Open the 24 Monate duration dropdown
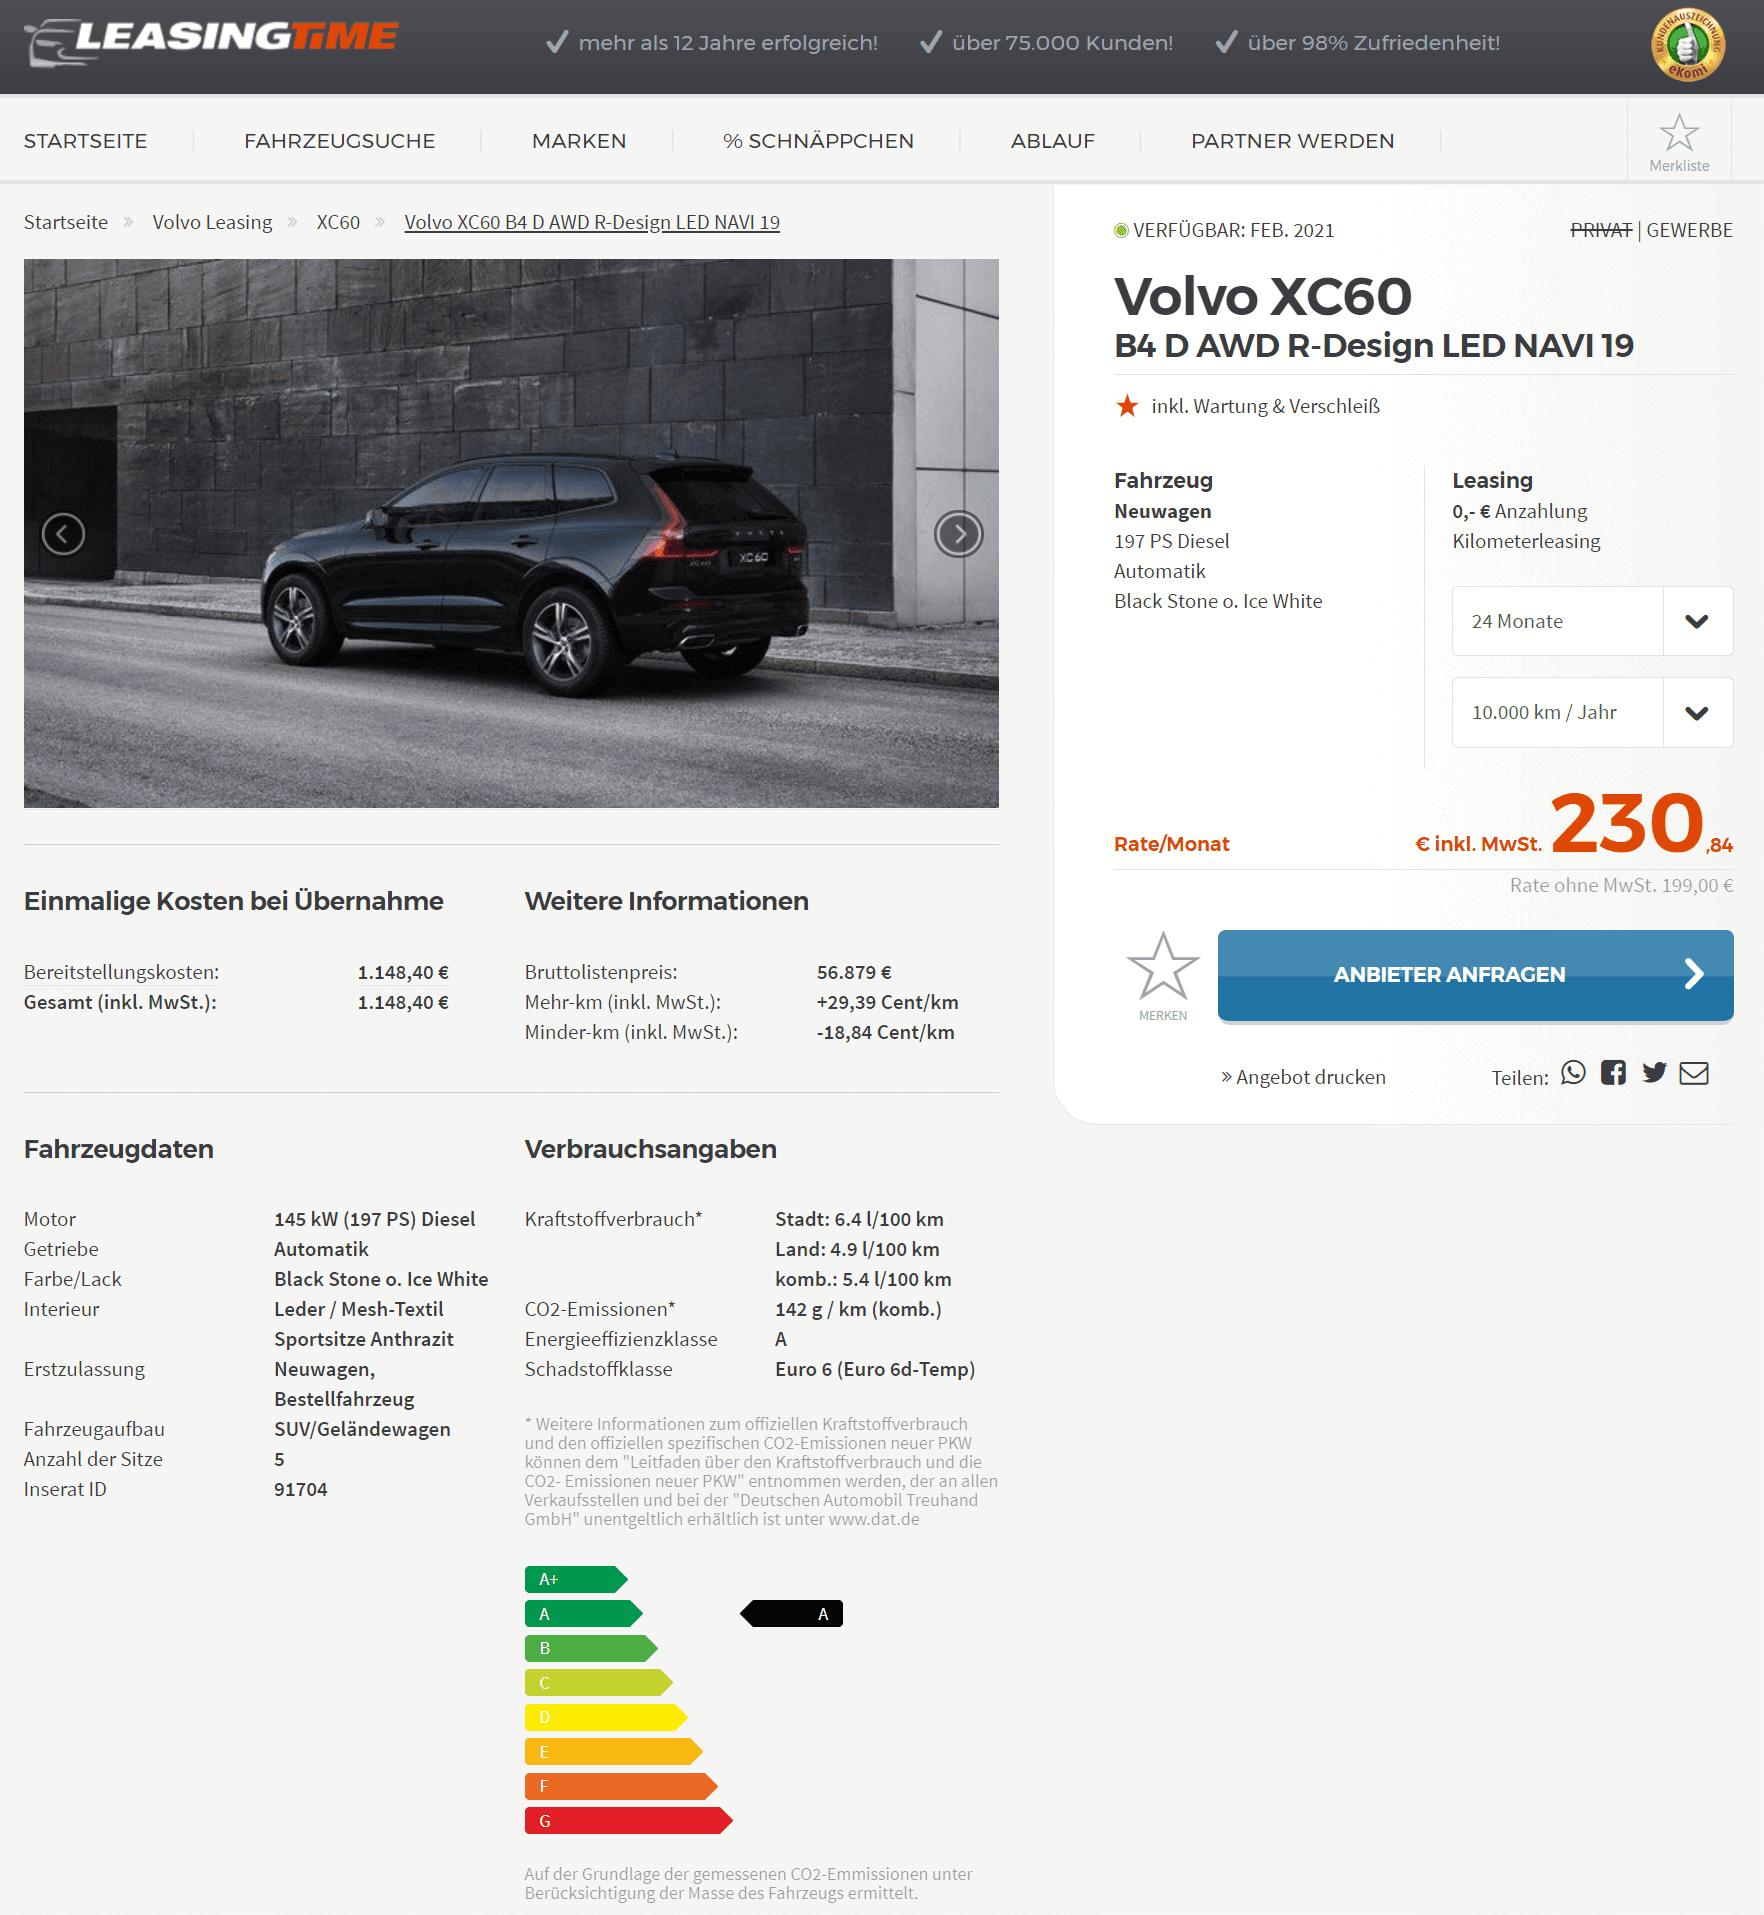Screen dimensions: 1764x1915 (x=1592, y=621)
